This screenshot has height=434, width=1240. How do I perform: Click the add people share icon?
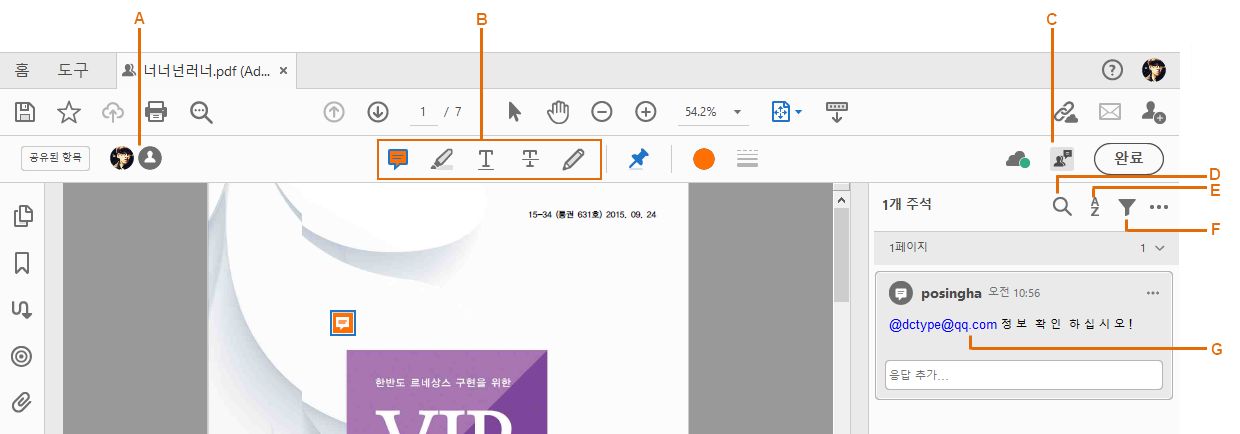coord(1154,112)
